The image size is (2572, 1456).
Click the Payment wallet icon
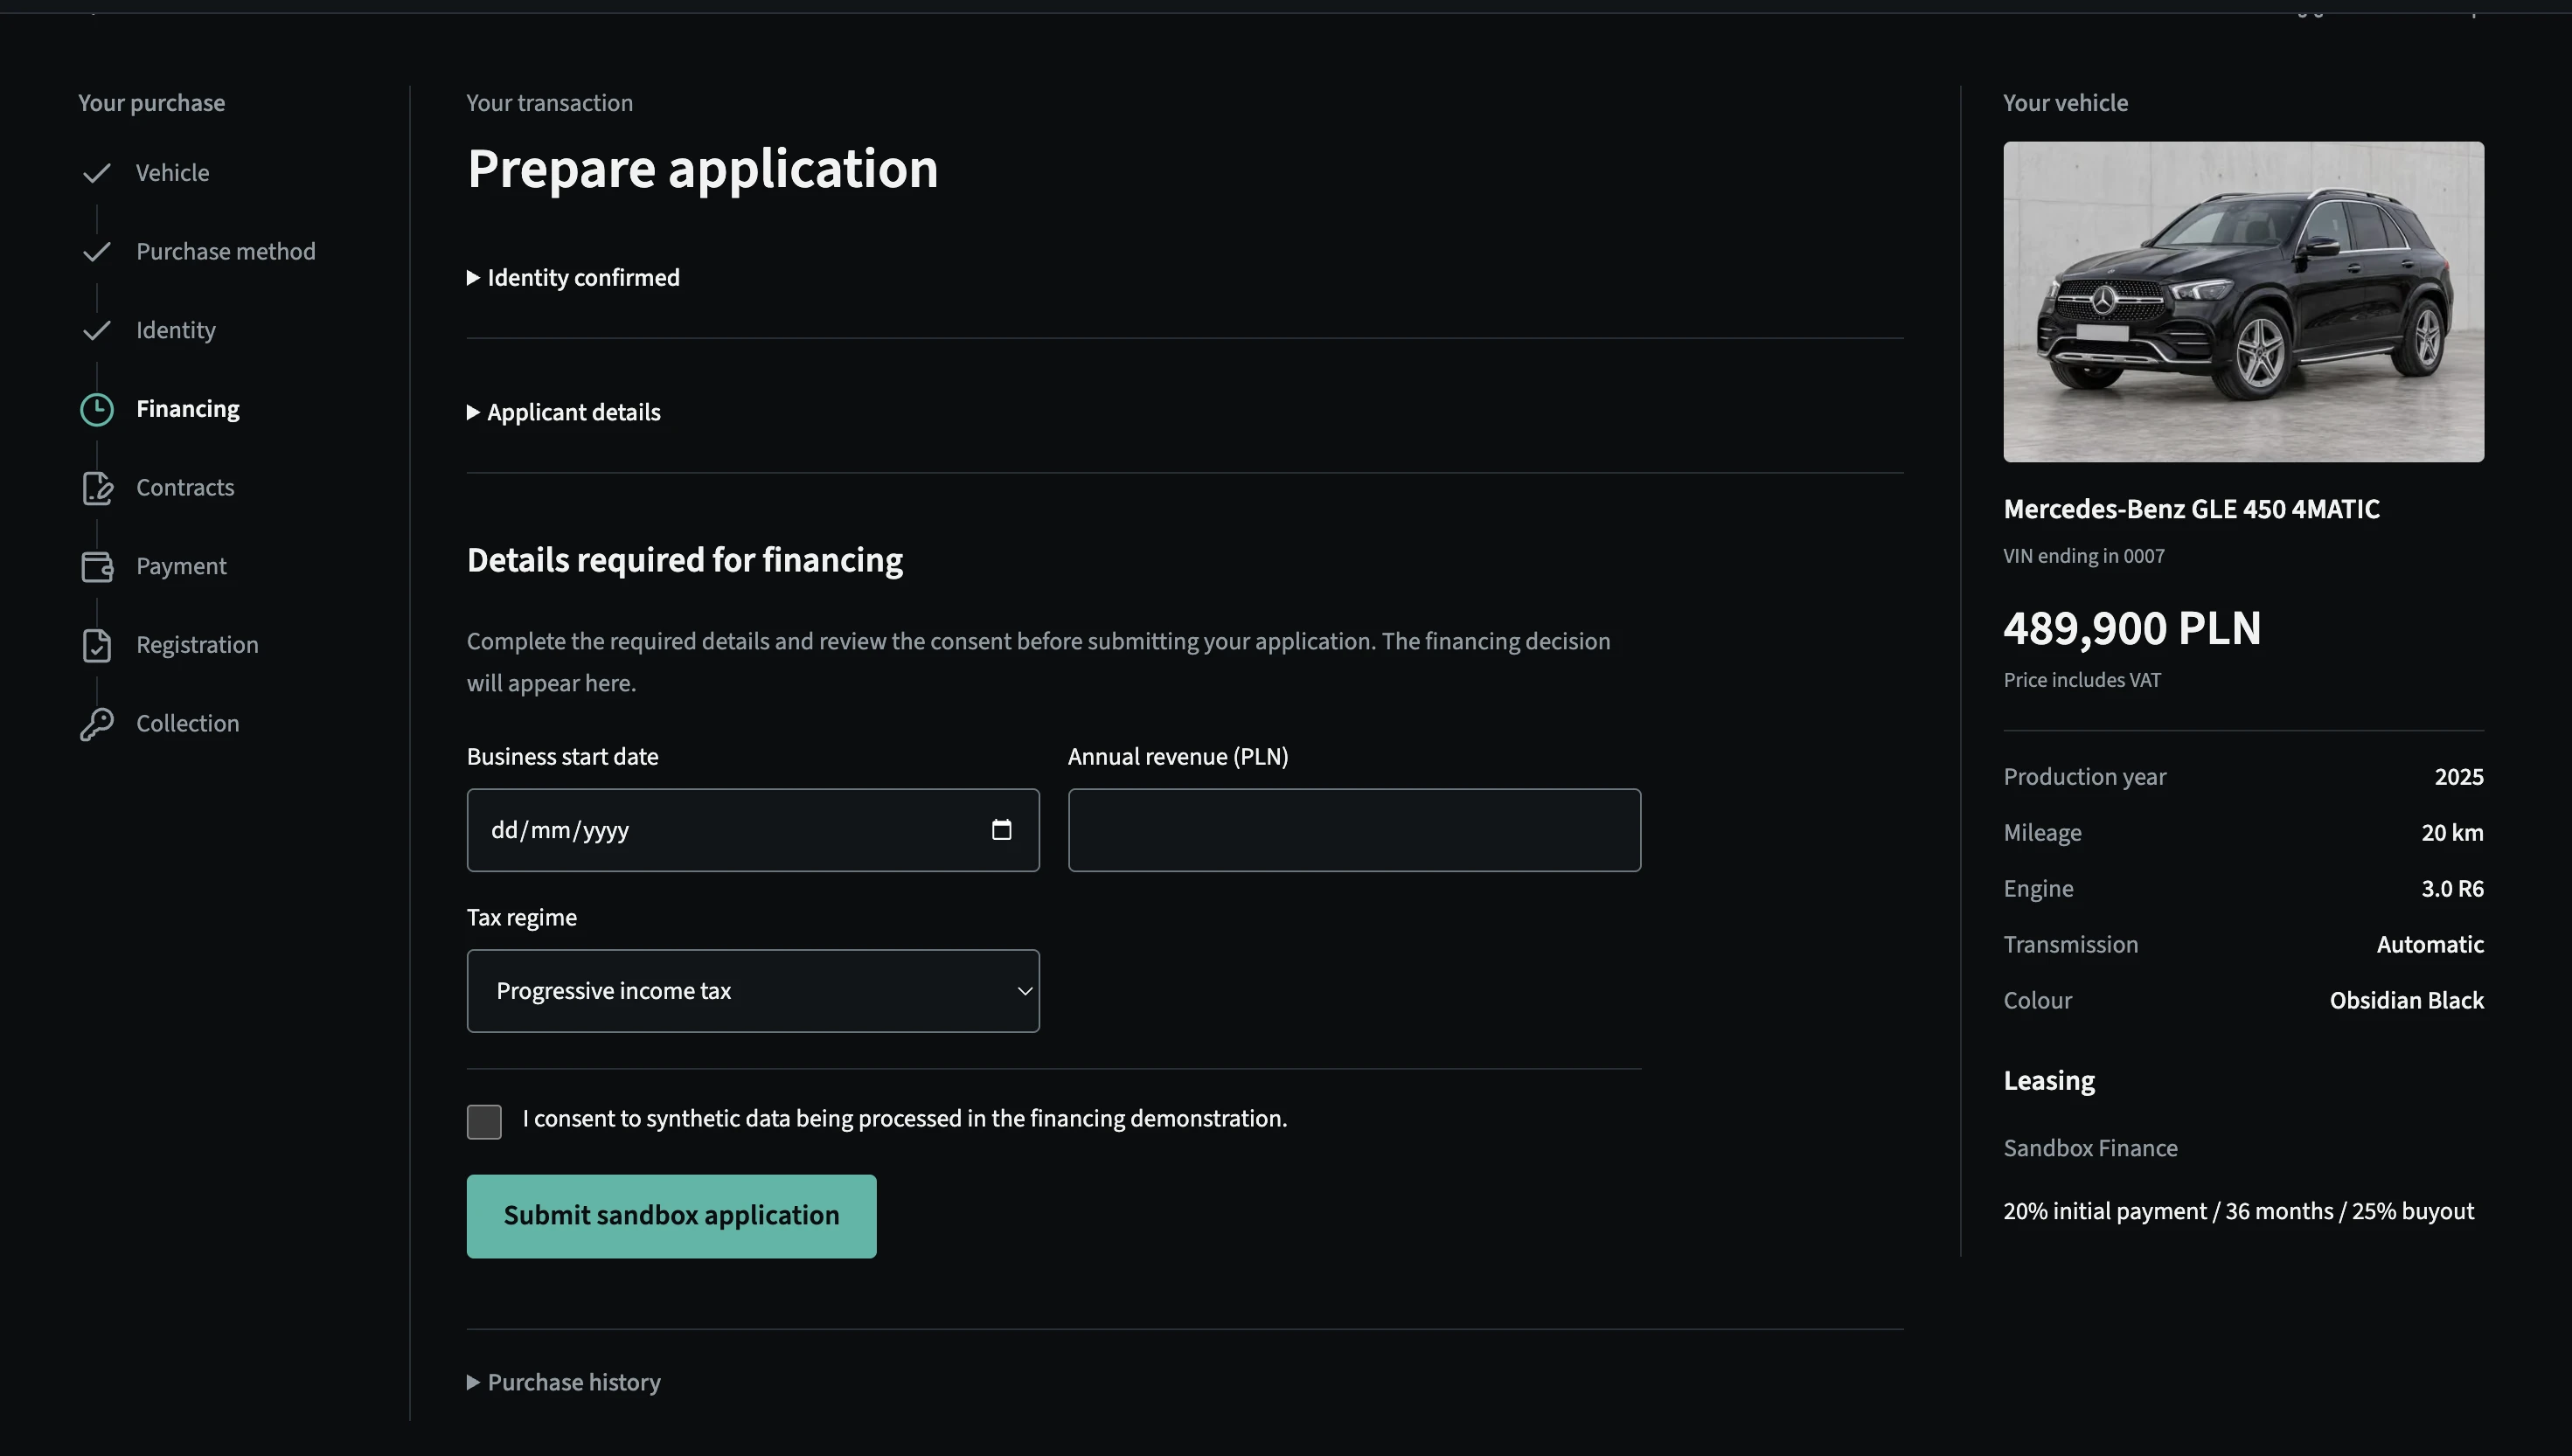97,567
